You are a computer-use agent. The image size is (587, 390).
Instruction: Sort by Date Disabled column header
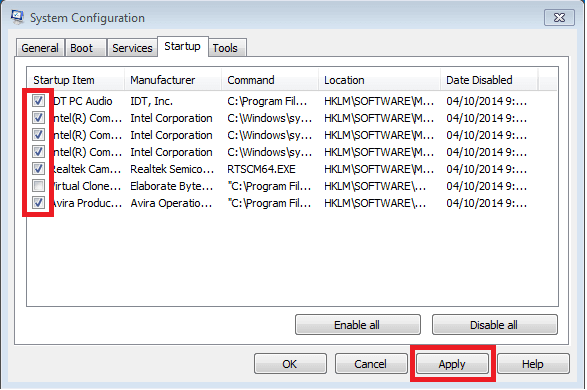(x=489, y=80)
